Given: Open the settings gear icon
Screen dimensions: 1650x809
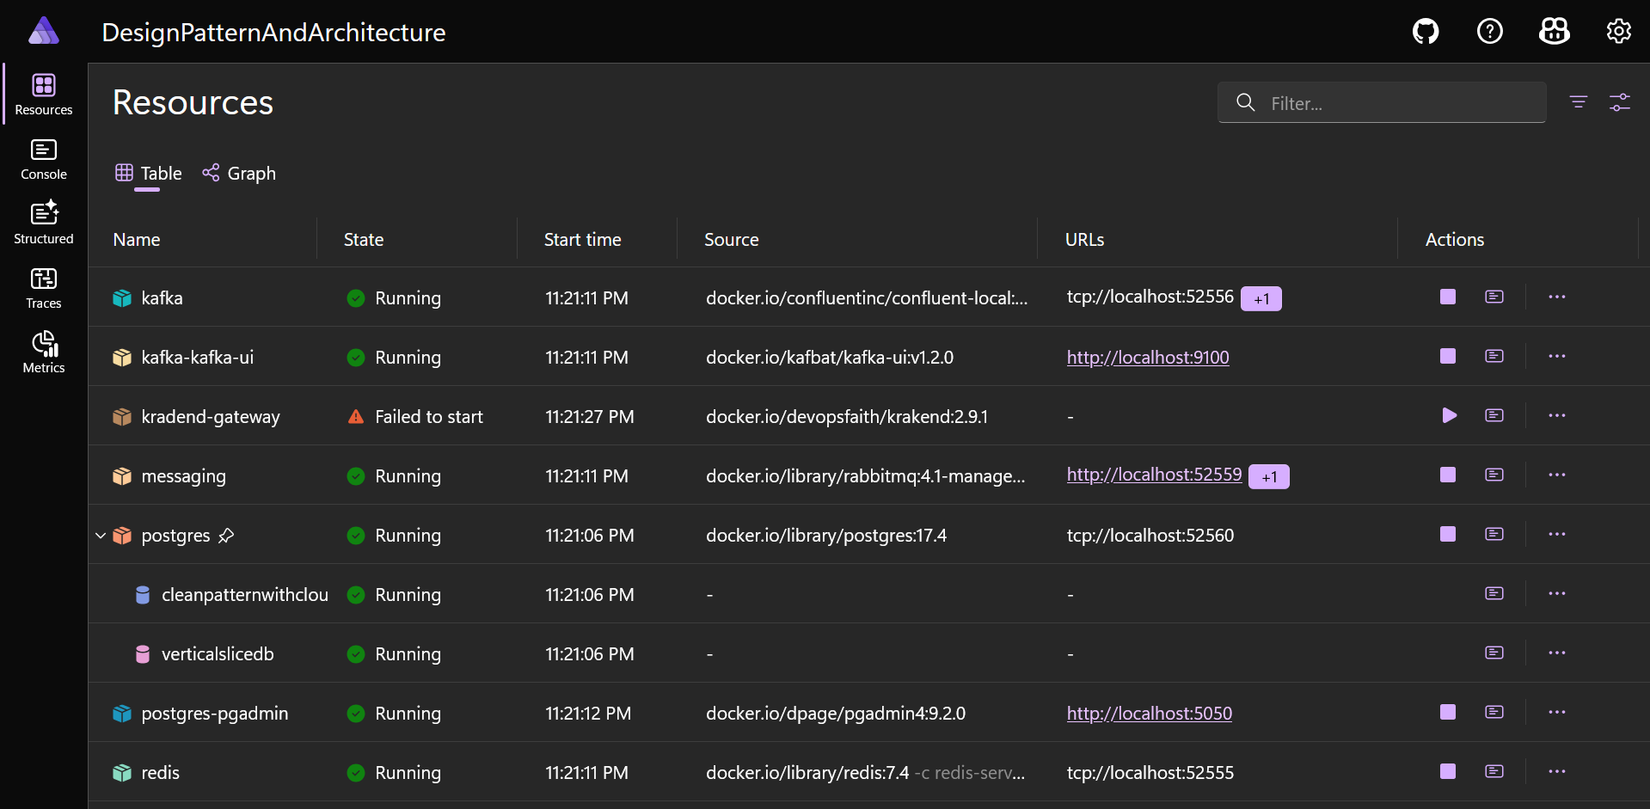Looking at the screenshot, I should tap(1618, 32).
